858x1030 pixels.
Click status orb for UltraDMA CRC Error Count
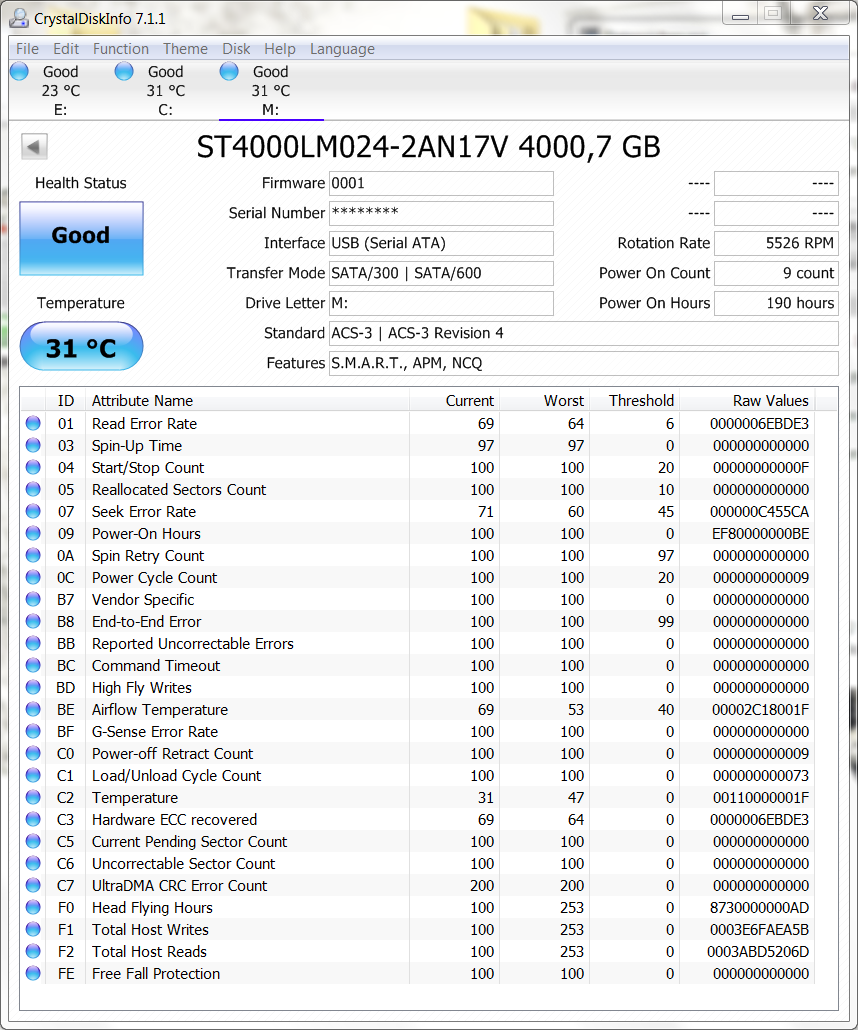[x=33, y=885]
